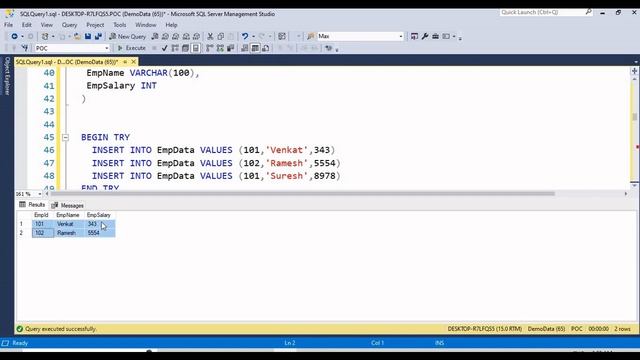Open the Max find combo box dropdown arrow
Image resolution: width=640 pixels, height=360 pixels.
(401, 36)
